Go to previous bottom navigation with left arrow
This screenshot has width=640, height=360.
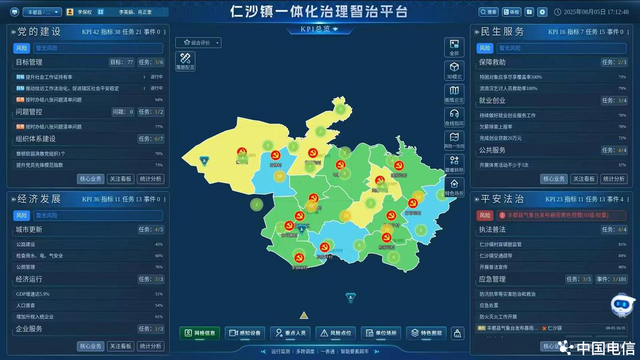(263, 351)
